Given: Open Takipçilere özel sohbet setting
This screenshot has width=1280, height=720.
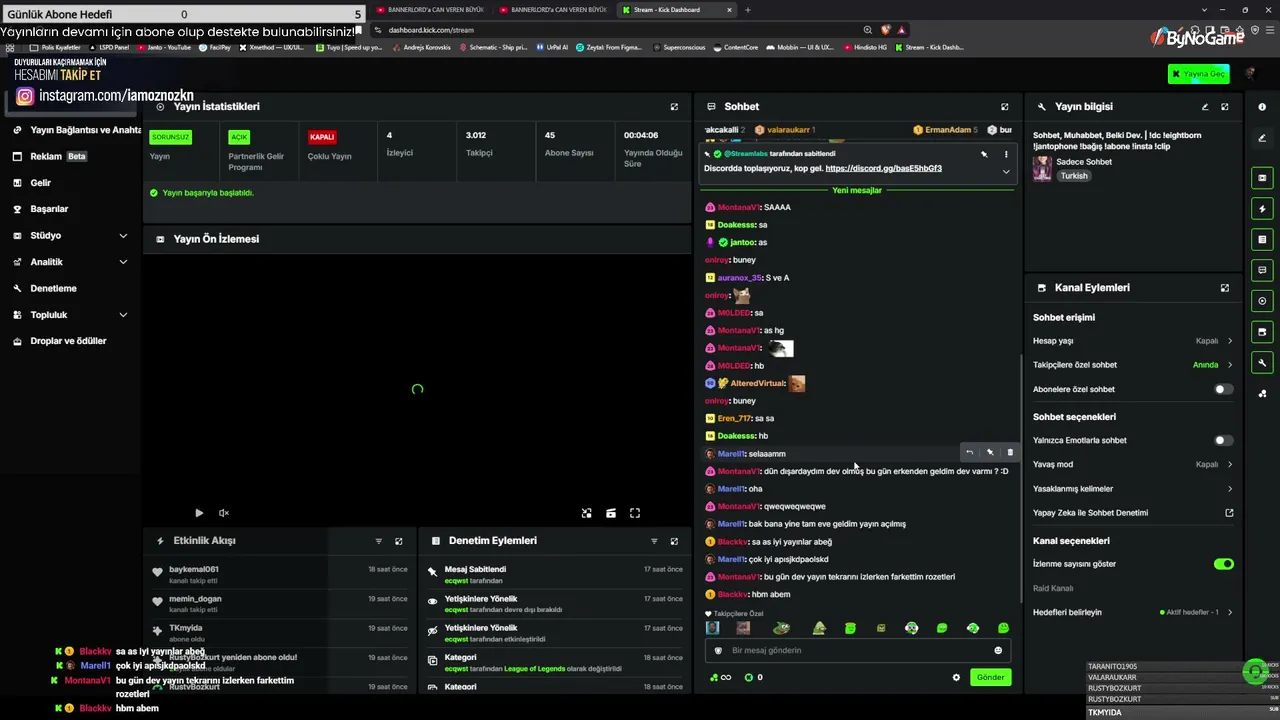Looking at the screenshot, I should point(1133,365).
